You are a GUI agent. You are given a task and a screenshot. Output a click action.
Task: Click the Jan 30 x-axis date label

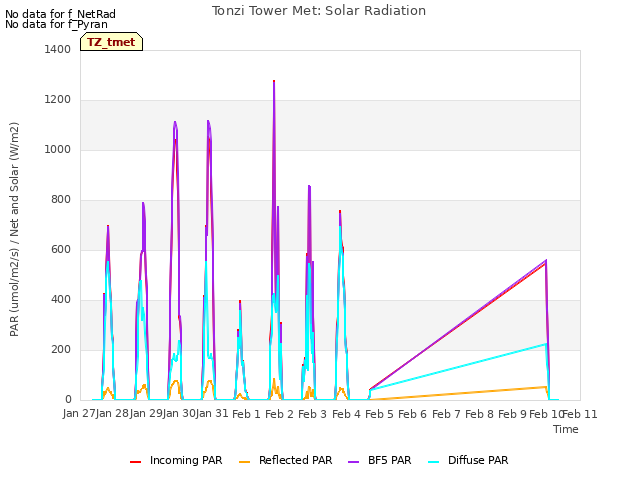[x=179, y=414]
